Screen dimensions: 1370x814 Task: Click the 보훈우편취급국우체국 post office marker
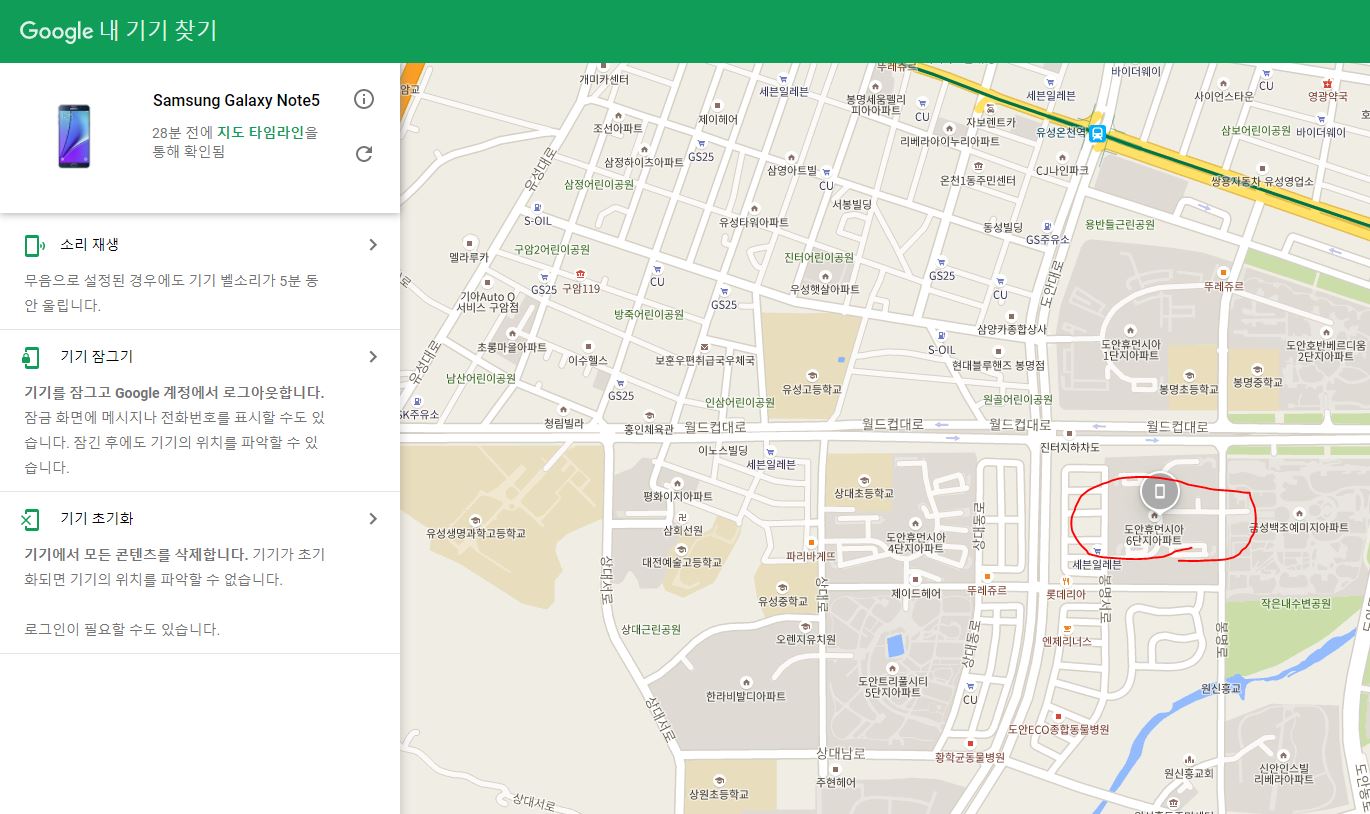(705, 346)
